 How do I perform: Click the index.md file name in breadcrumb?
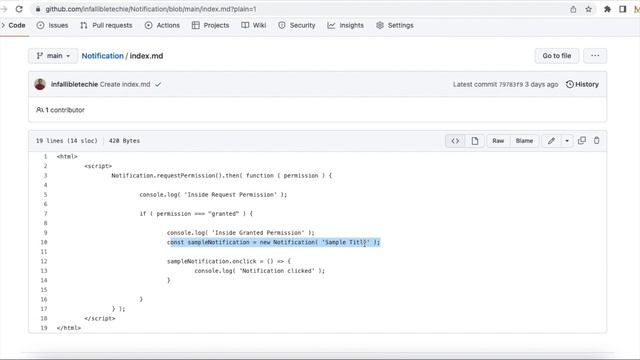(146, 56)
